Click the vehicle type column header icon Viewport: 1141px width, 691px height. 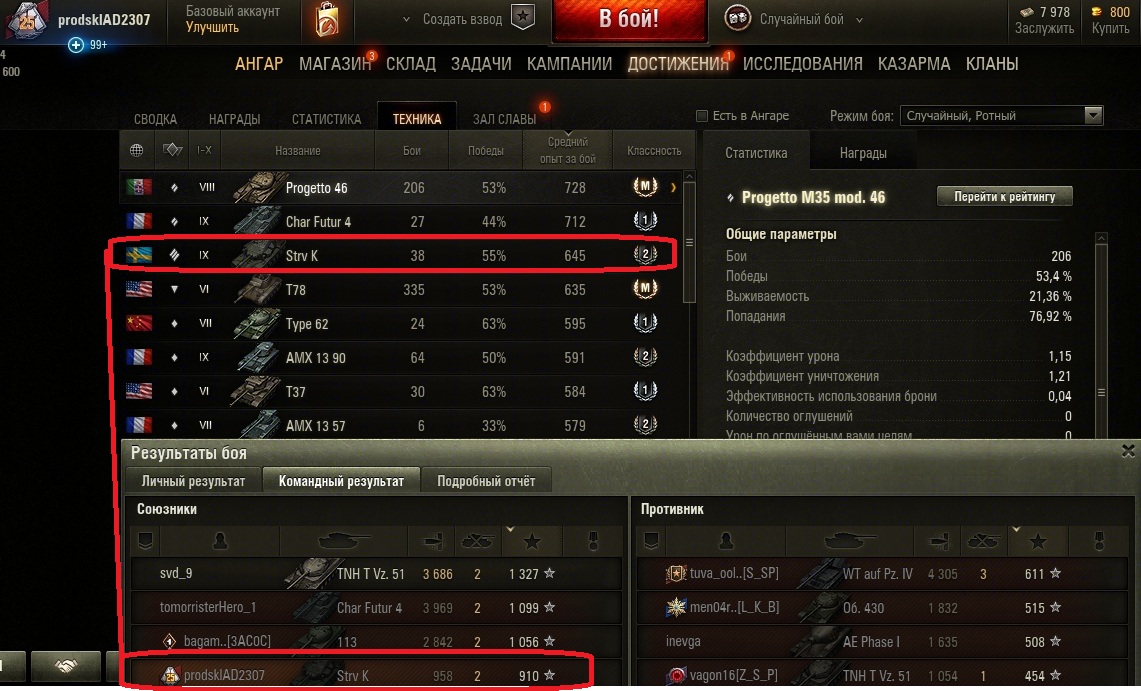[172, 150]
